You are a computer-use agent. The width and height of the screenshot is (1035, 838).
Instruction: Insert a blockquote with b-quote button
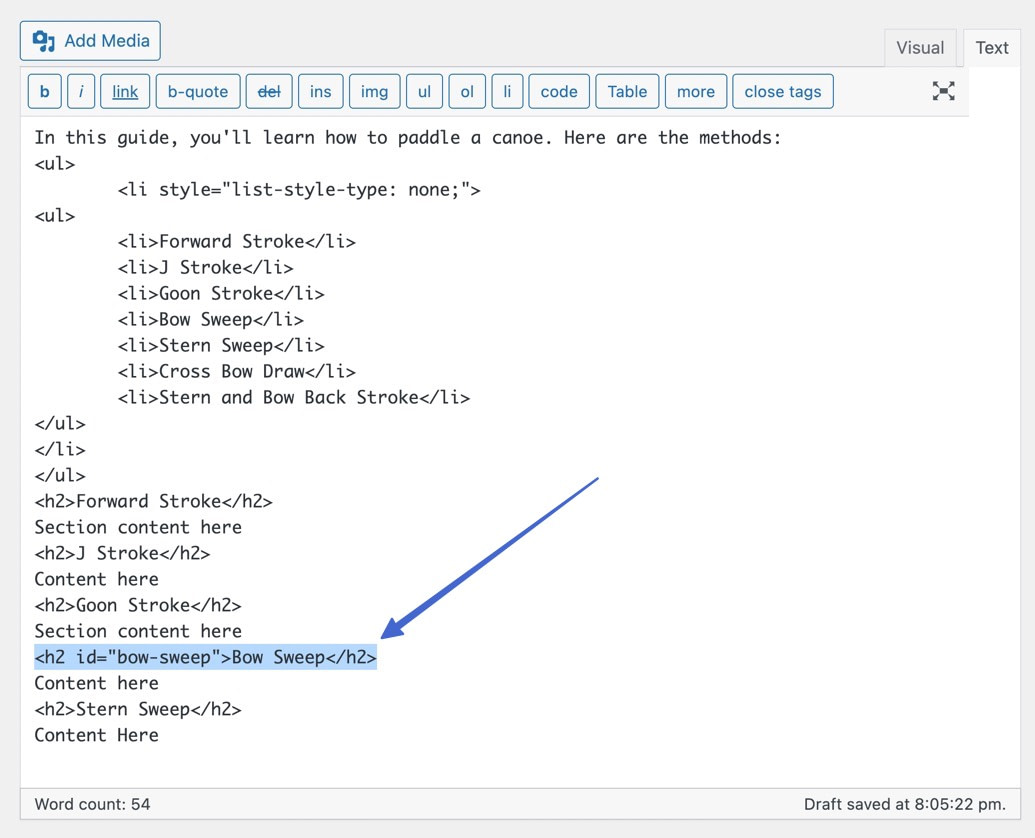point(197,91)
